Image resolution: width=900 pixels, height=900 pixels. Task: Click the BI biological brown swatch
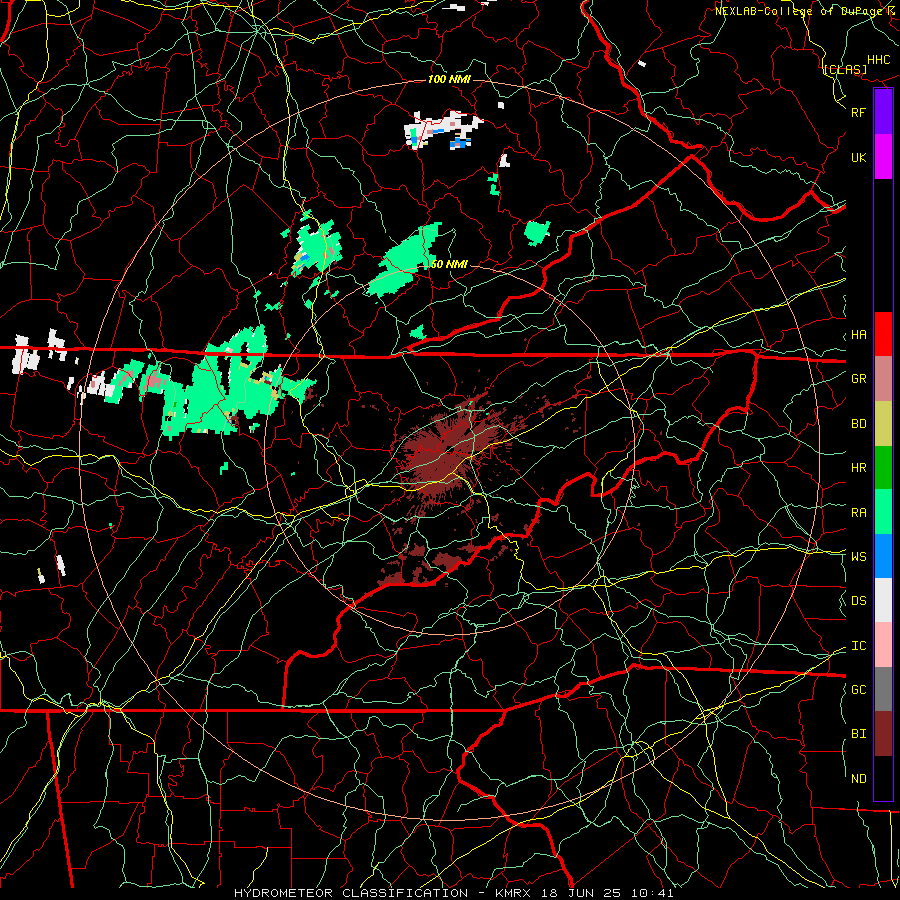(883, 734)
